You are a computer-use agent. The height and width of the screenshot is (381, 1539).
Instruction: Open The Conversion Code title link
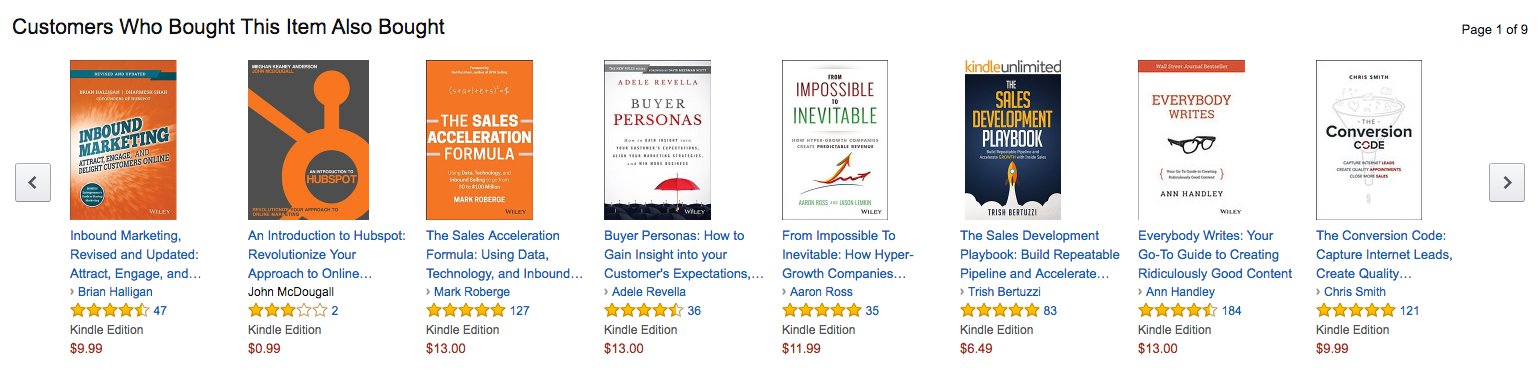(x=1384, y=255)
